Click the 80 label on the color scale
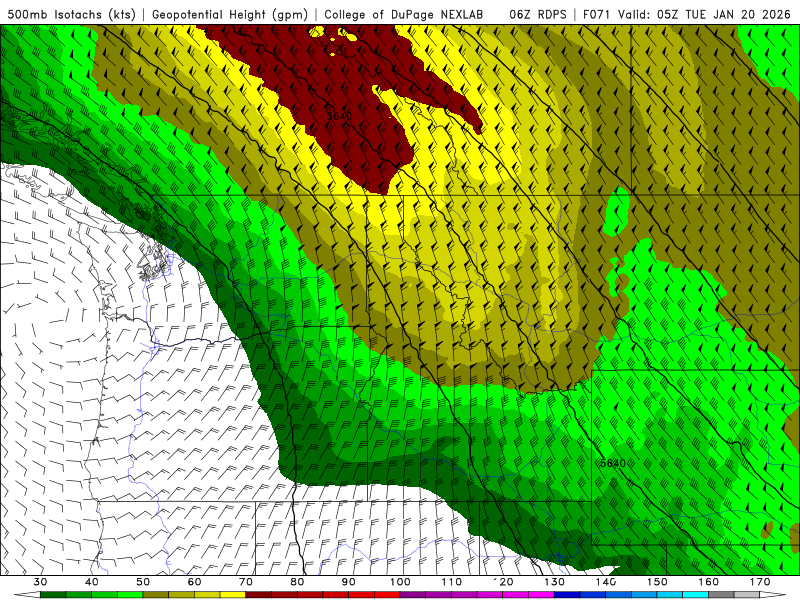The width and height of the screenshot is (800, 600). click(x=297, y=582)
